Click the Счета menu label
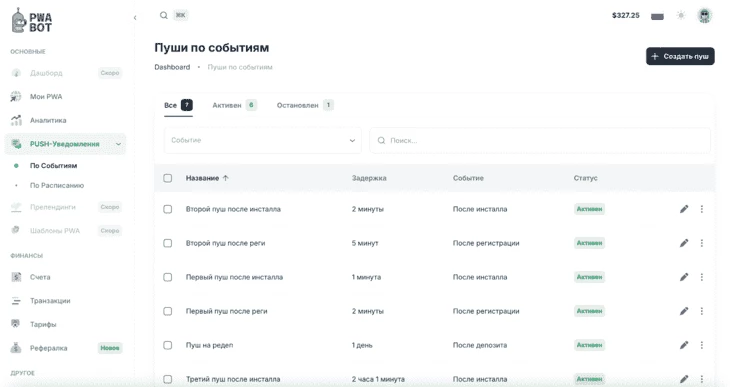Viewport: 730px width, 387px height. tap(40, 277)
